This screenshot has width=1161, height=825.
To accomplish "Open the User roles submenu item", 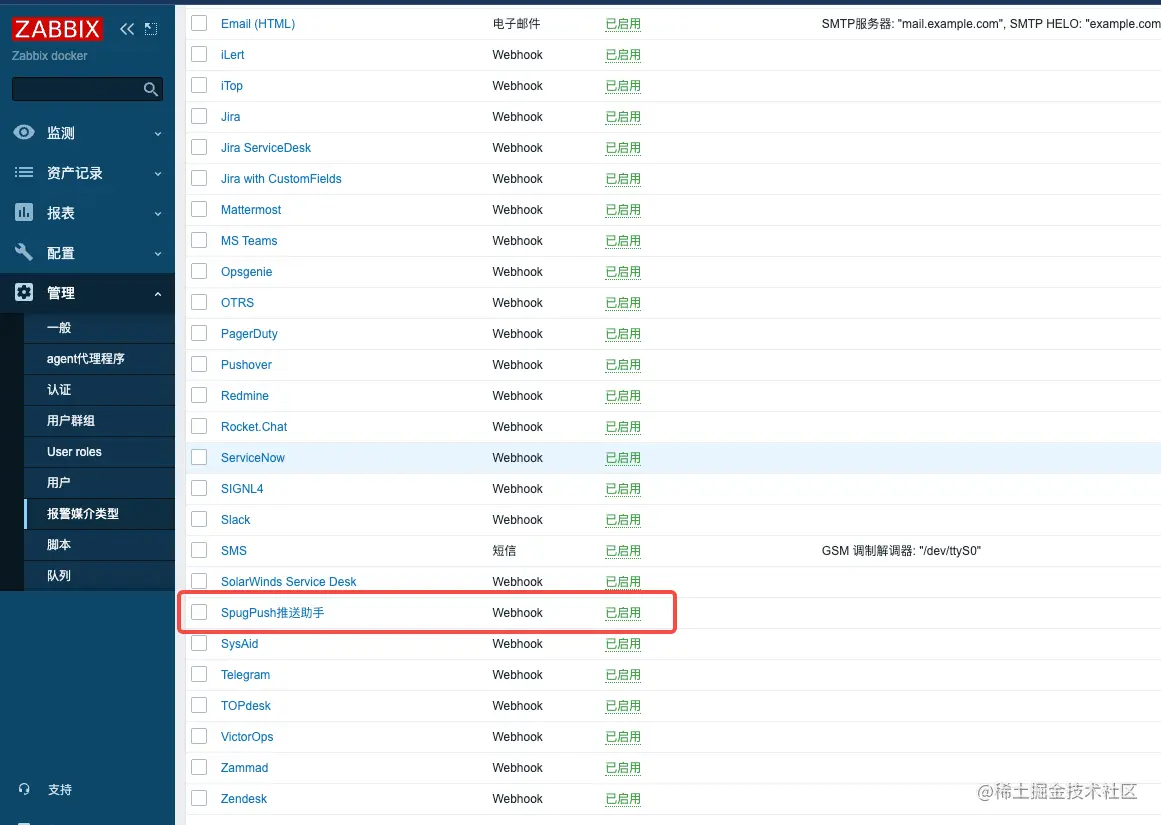I will click(x=99, y=452).
